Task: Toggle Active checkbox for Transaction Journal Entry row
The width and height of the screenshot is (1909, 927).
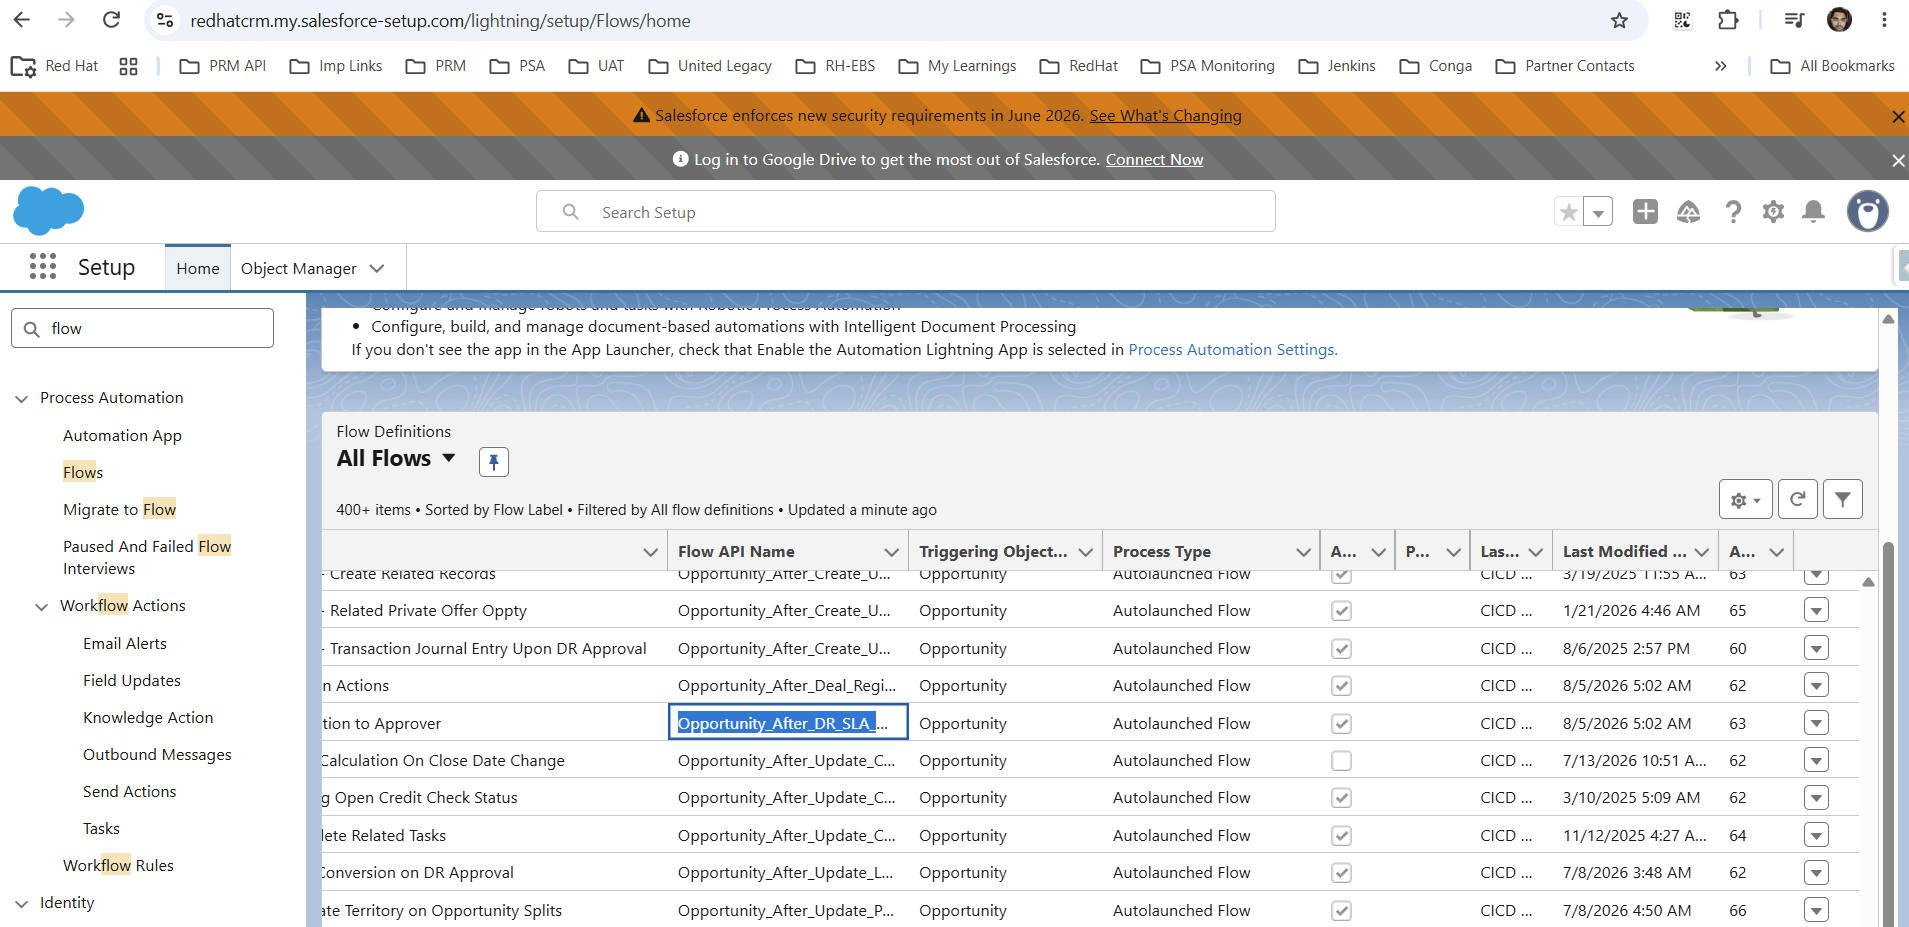Action: (1341, 649)
